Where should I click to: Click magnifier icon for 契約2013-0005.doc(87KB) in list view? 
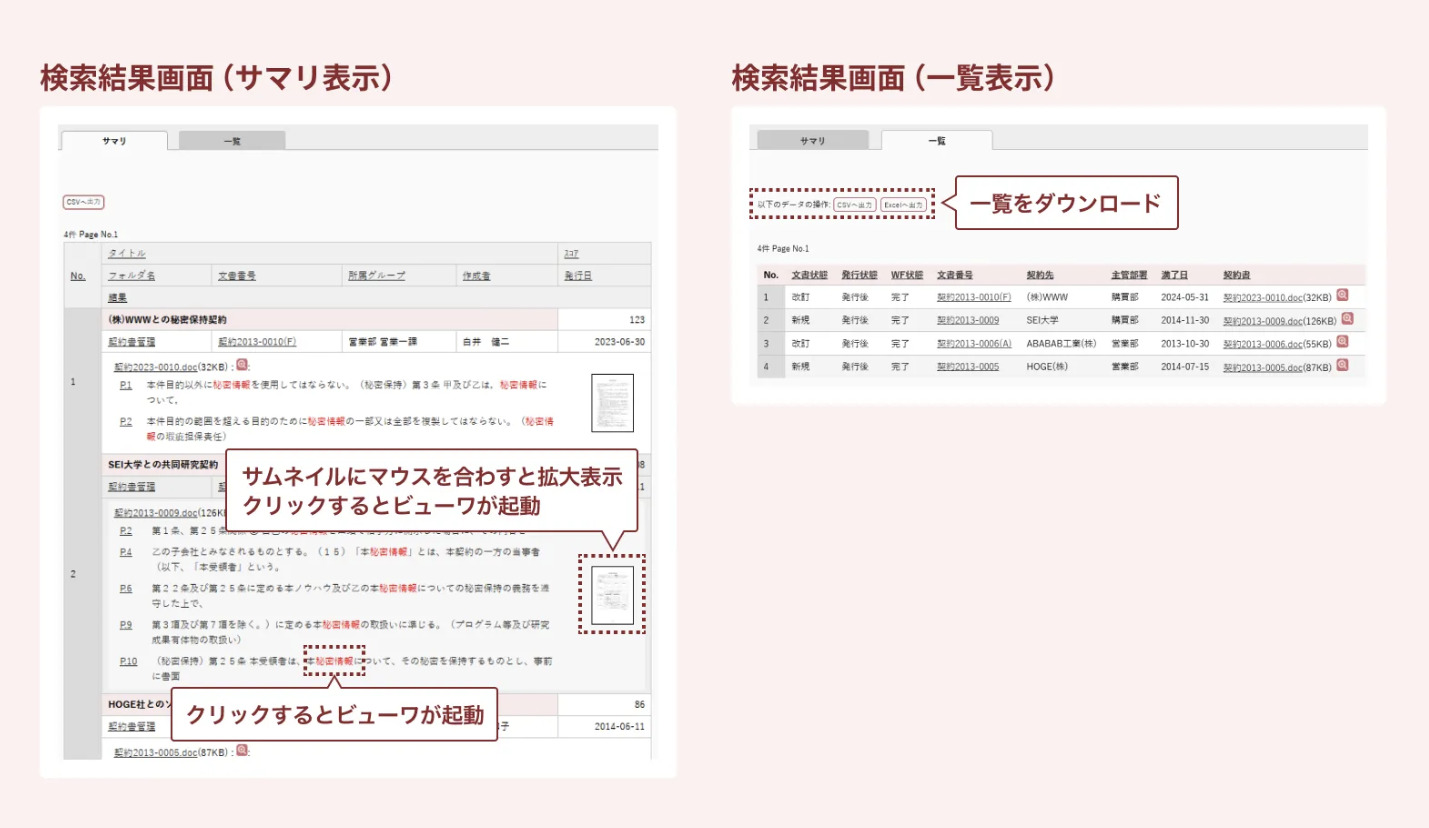[1342, 365]
